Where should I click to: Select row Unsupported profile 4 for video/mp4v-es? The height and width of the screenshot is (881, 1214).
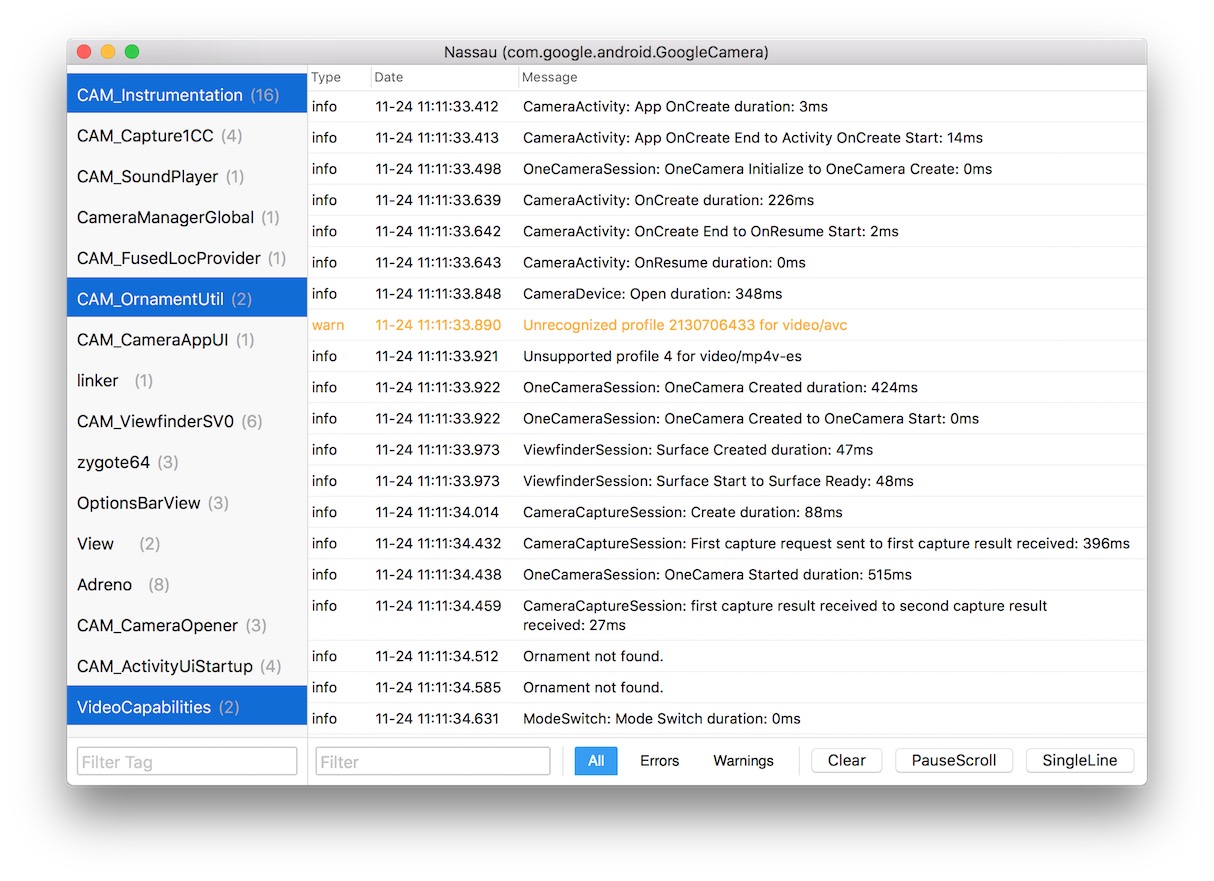click(727, 356)
